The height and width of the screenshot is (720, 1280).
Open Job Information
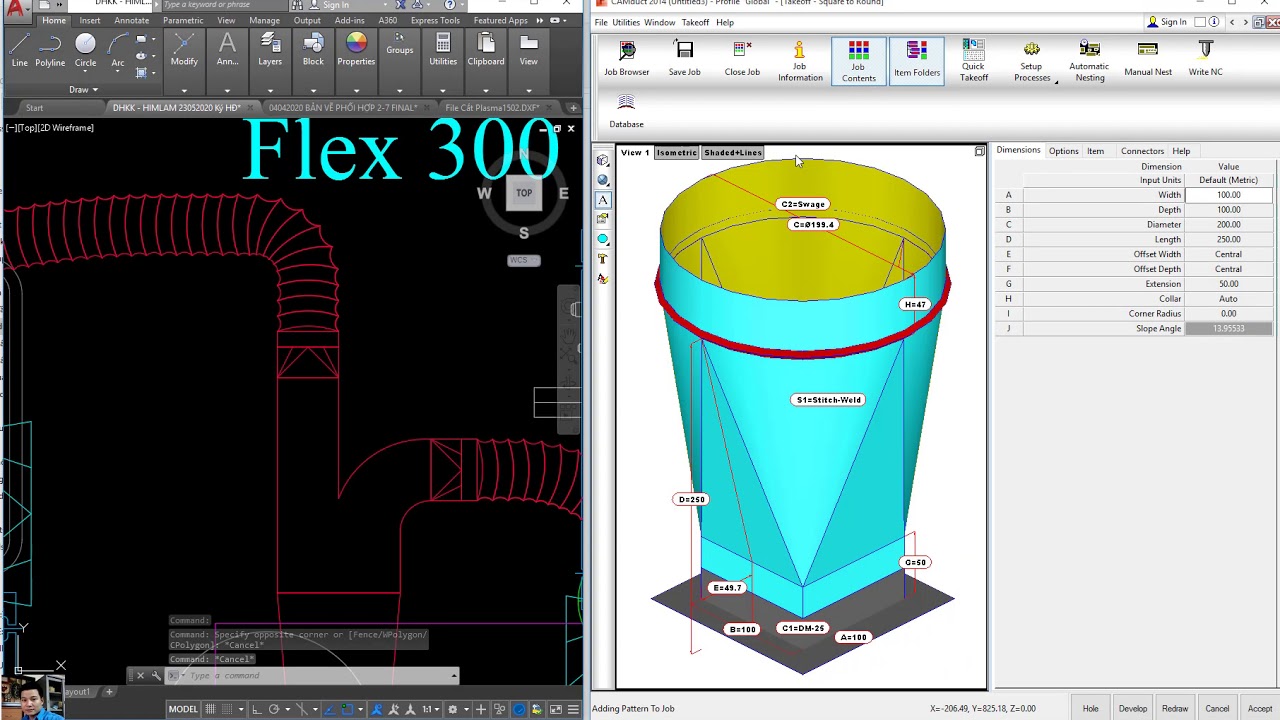coord(800,61)
